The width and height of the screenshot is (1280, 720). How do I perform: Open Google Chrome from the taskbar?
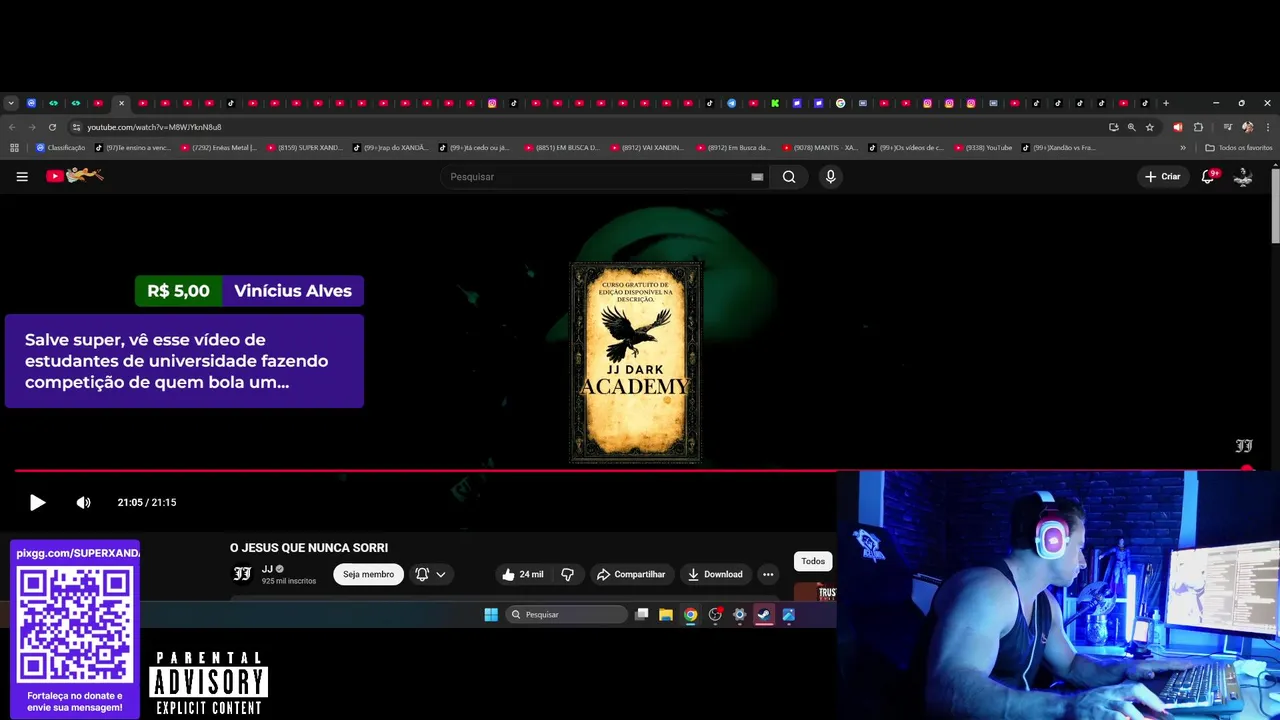690,615
